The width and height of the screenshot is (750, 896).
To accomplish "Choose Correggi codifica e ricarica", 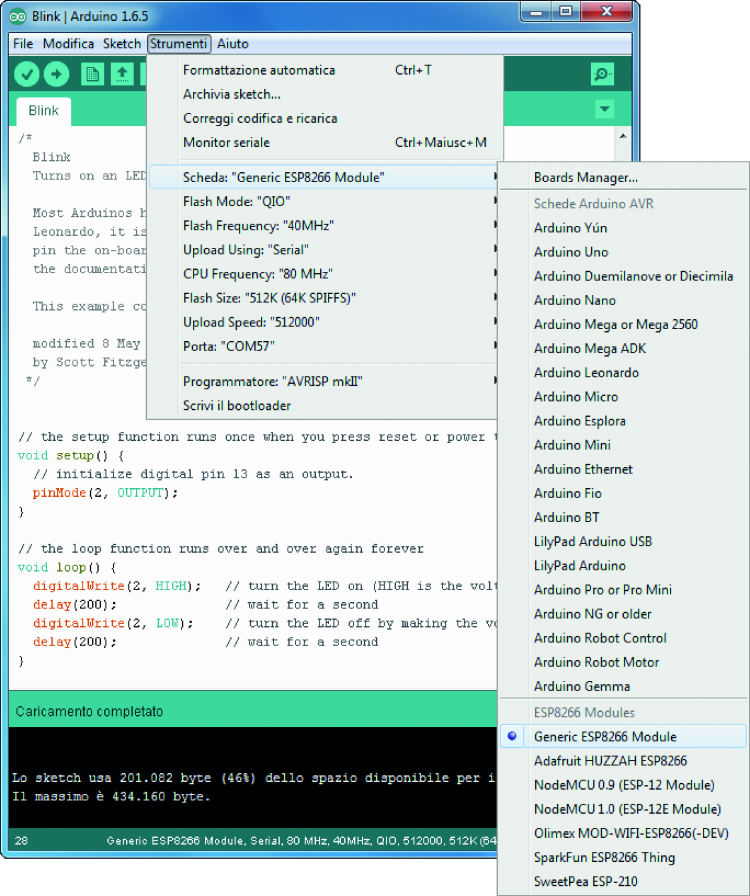I will tap(324, 118).
